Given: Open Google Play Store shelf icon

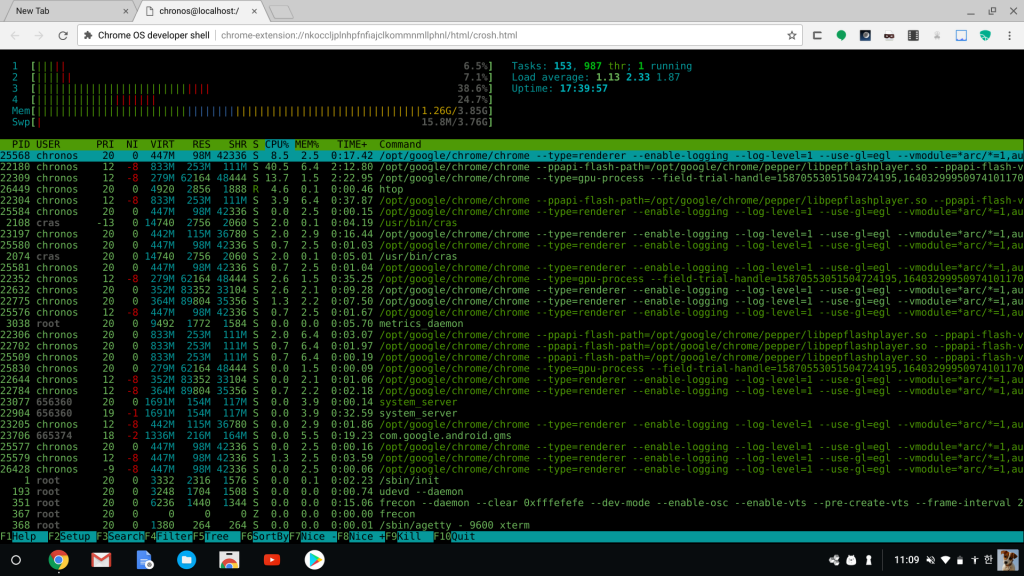Looking at the screenshot, I should point(315,560).
